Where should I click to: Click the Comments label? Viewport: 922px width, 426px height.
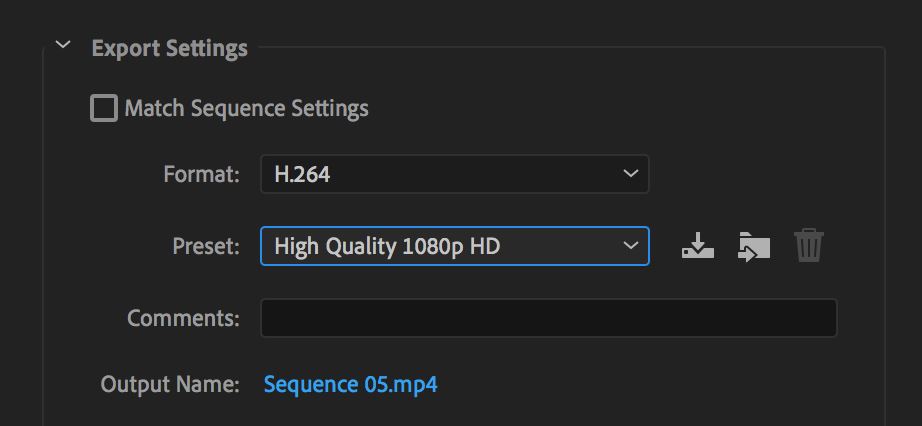click(183, 318)
